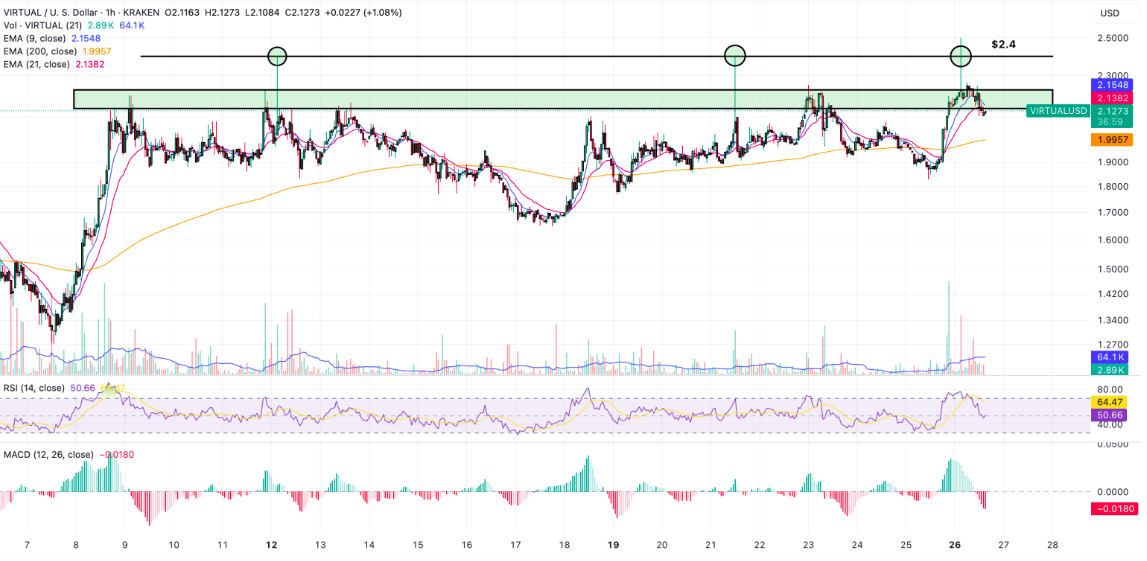Viewport: 1147px width, 561px height.
Task: Select the MACD (12, 26, close) legend
Action: pyautogui.click(x=48, y=454)
